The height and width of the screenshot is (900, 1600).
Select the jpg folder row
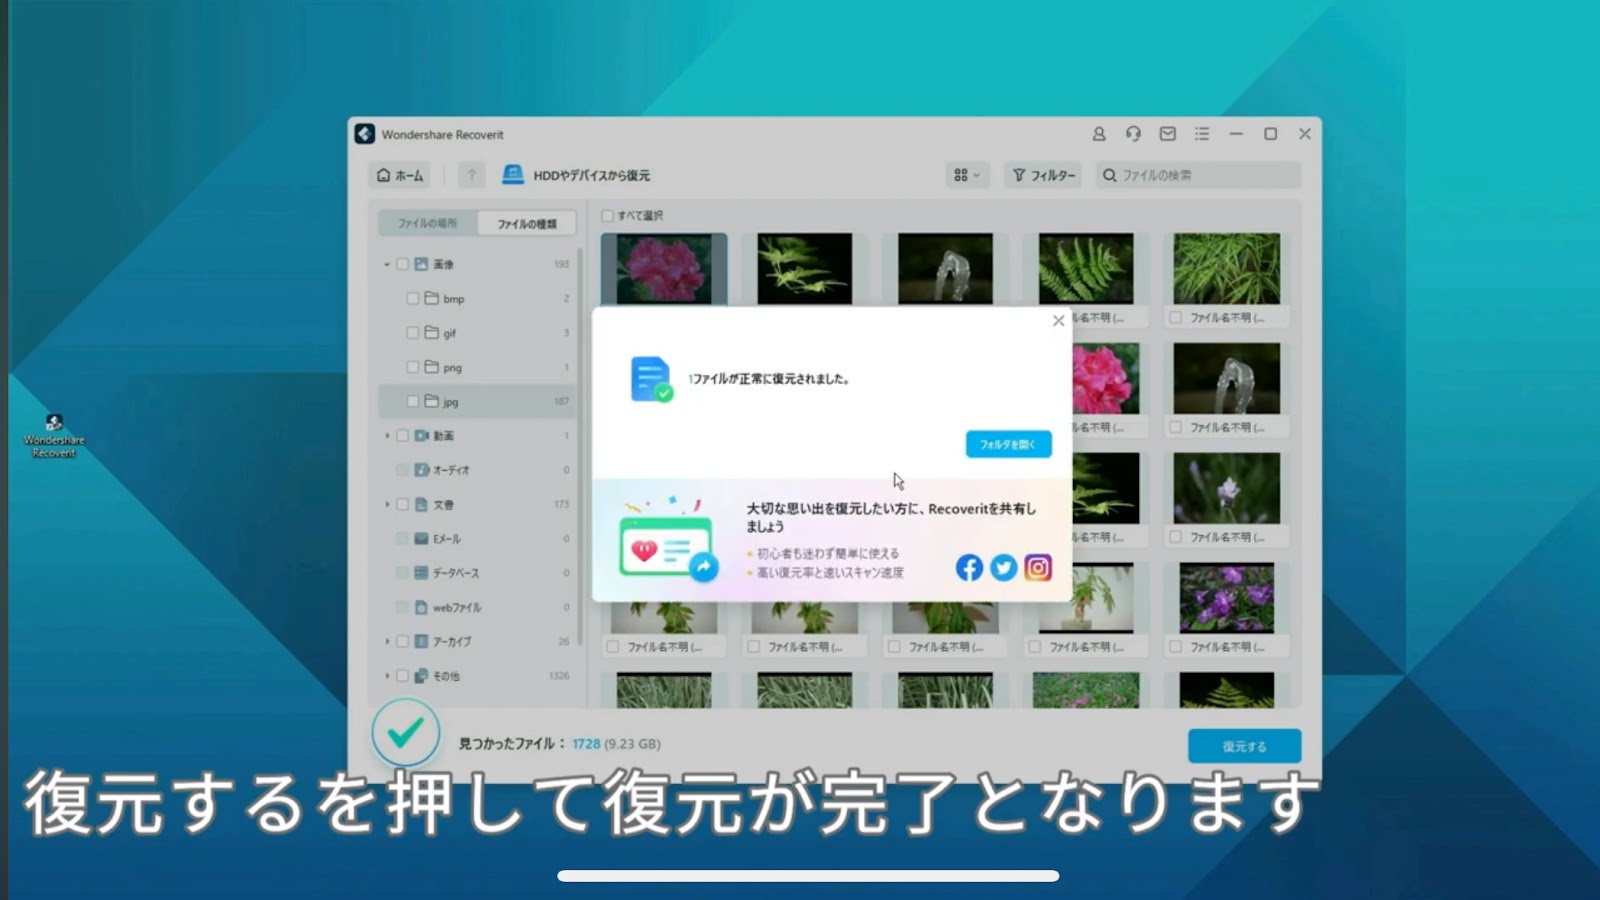(477, 401)
